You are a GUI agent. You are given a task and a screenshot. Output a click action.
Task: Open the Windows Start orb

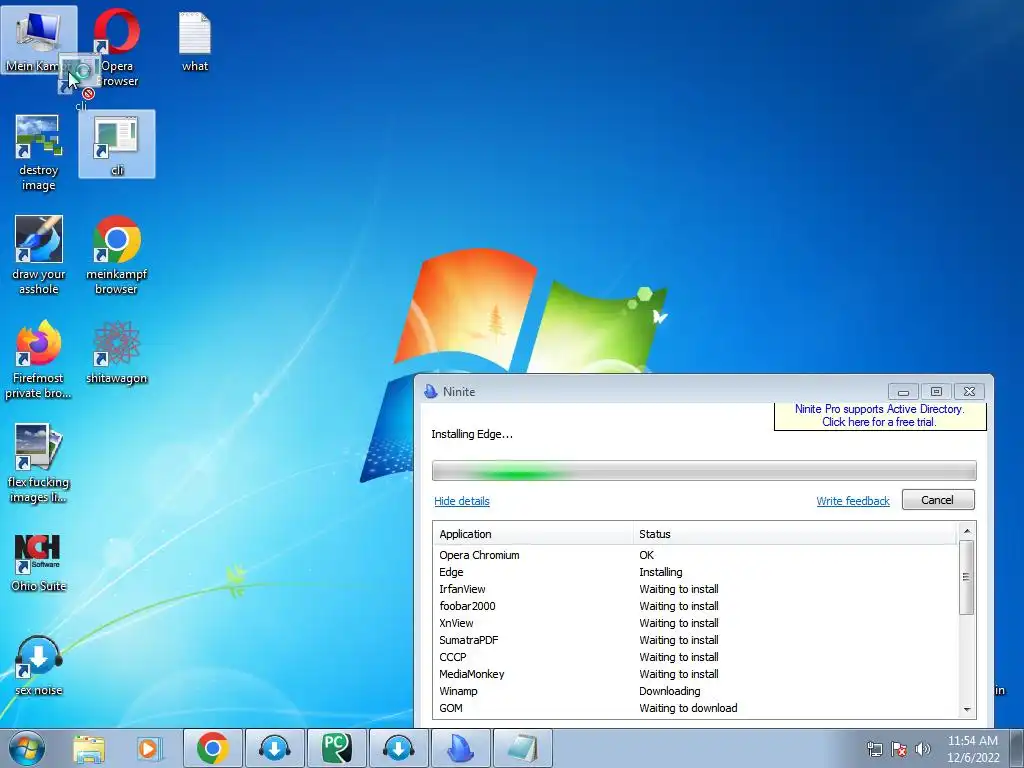tap(27, 748)
